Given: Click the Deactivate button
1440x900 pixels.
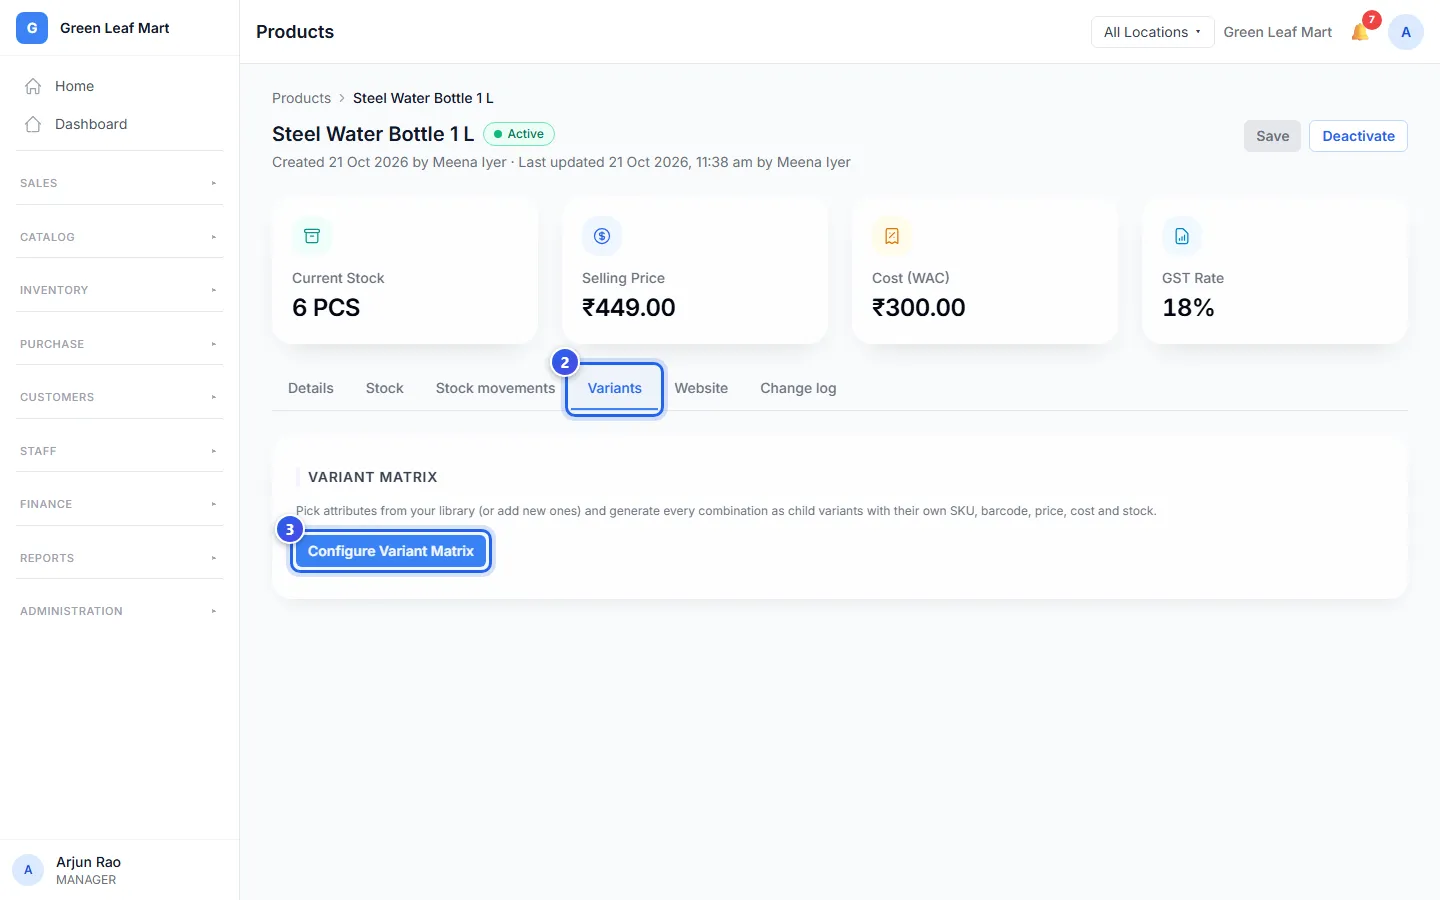Looking at the screenshot, I should (1358, 136).
